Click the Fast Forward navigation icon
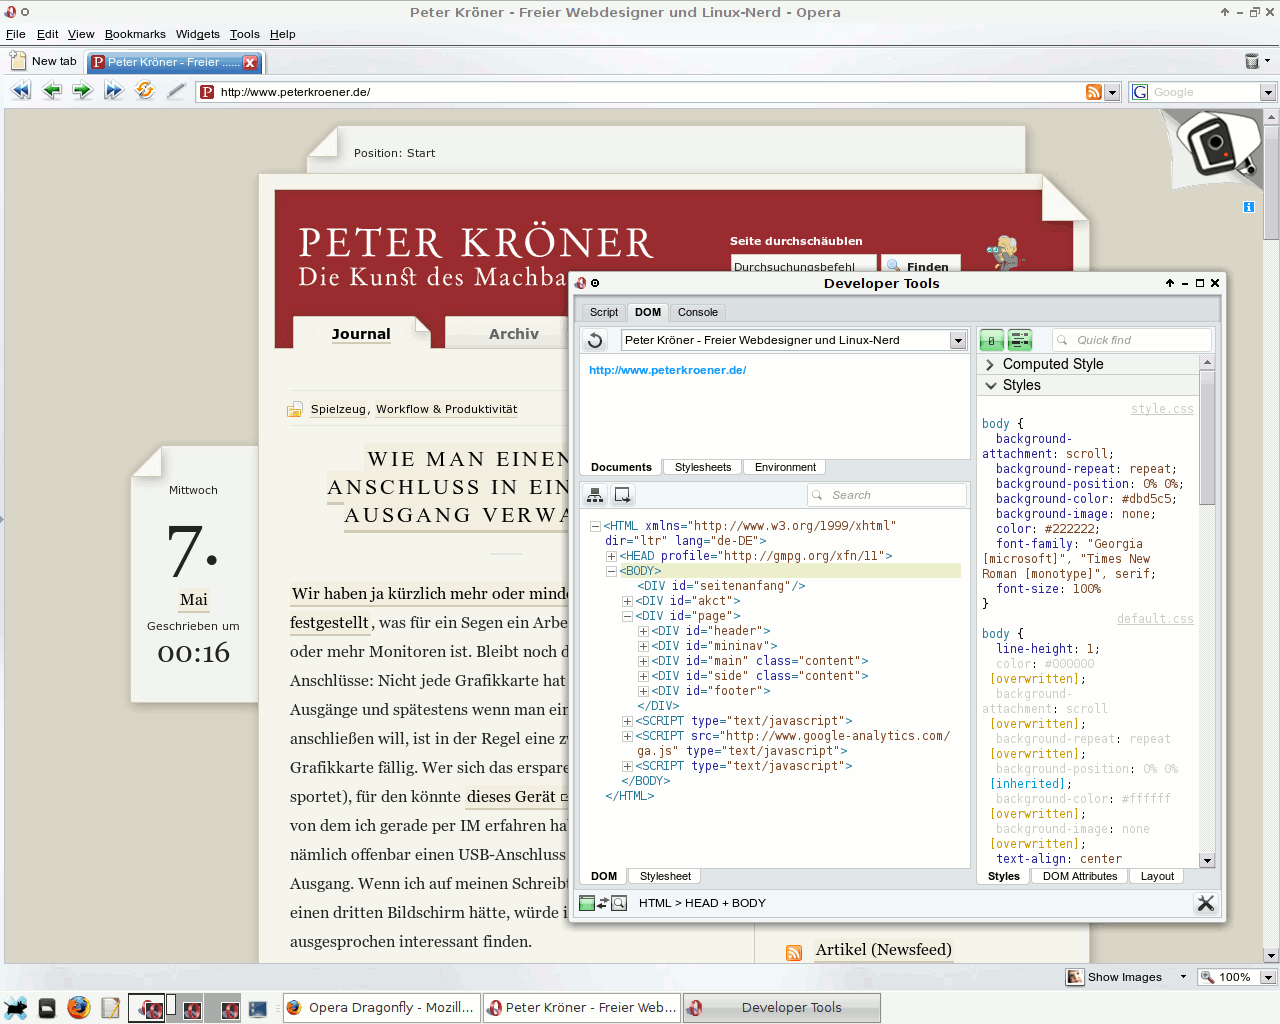The width and height of the screenshot is (1280, 1024). (113, 91)
